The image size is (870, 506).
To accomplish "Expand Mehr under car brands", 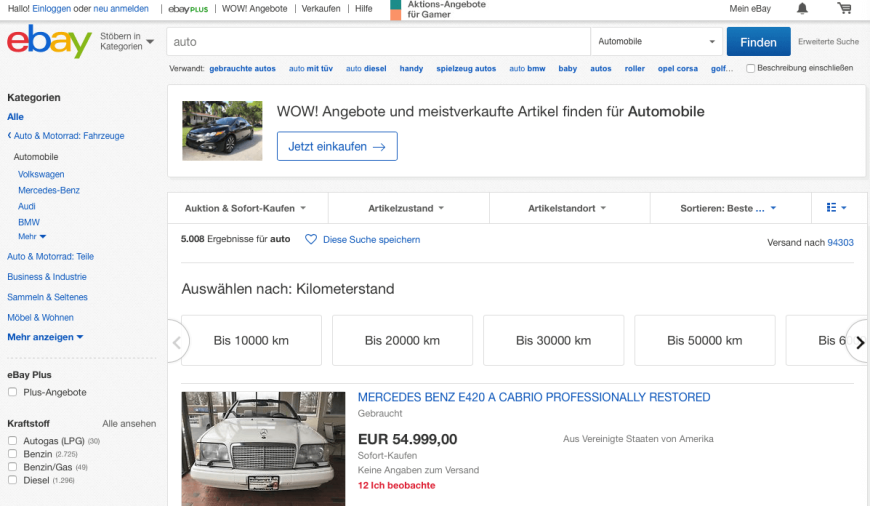I will tap(32, 236).
